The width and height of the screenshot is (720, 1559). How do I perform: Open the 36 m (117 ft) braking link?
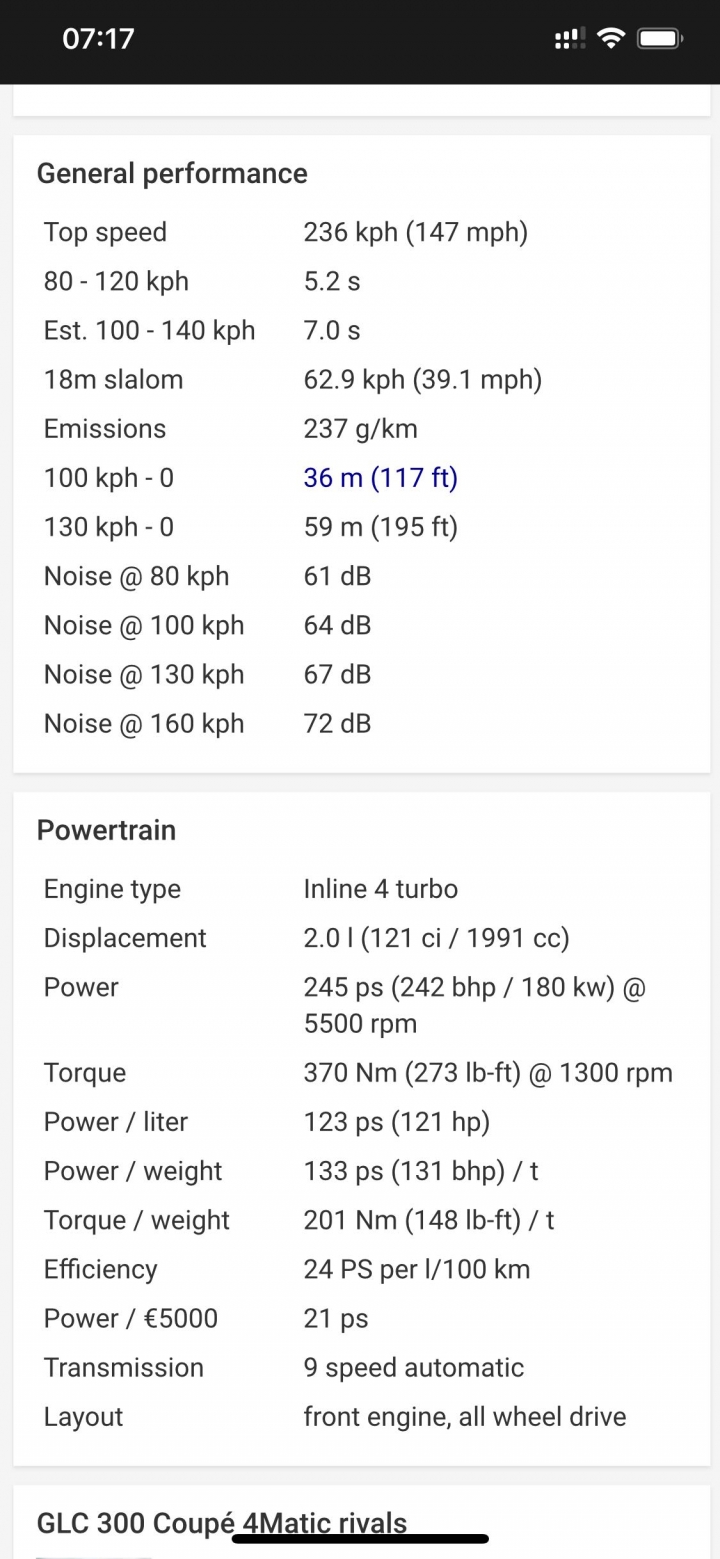coord(380,478)
